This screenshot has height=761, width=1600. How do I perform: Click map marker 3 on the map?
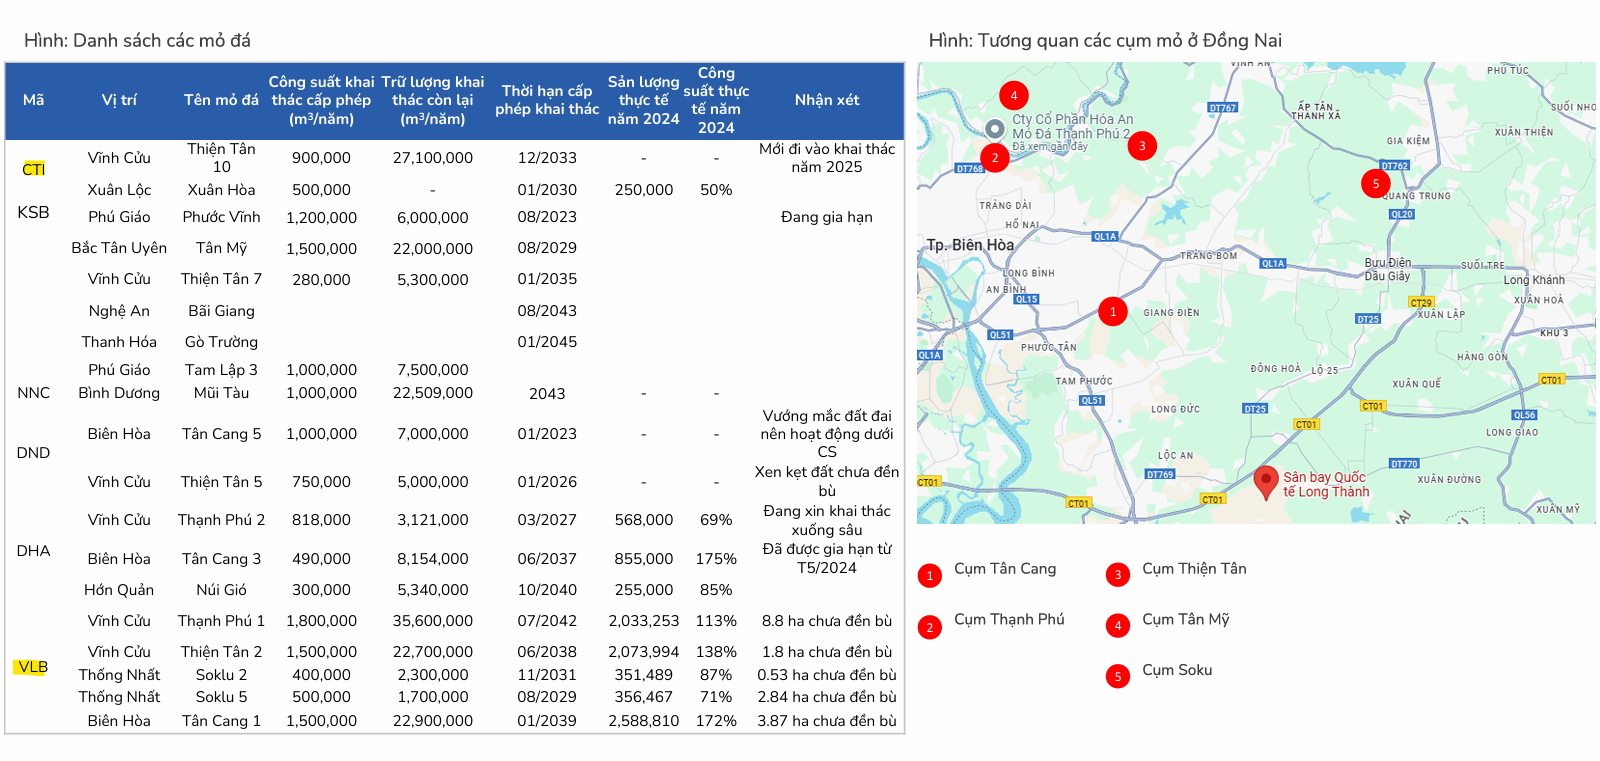click(x=1142, y=146)
